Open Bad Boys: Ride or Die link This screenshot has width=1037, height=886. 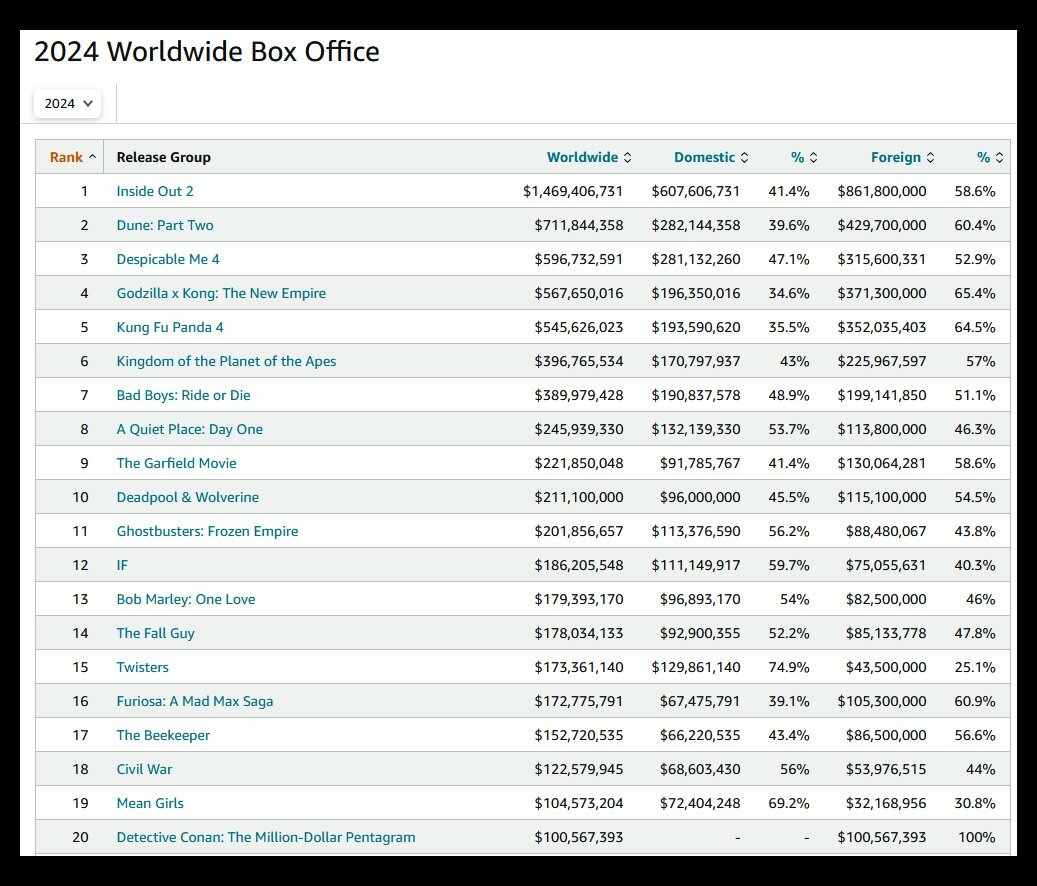pyautogui.click(x=183, y=395)
